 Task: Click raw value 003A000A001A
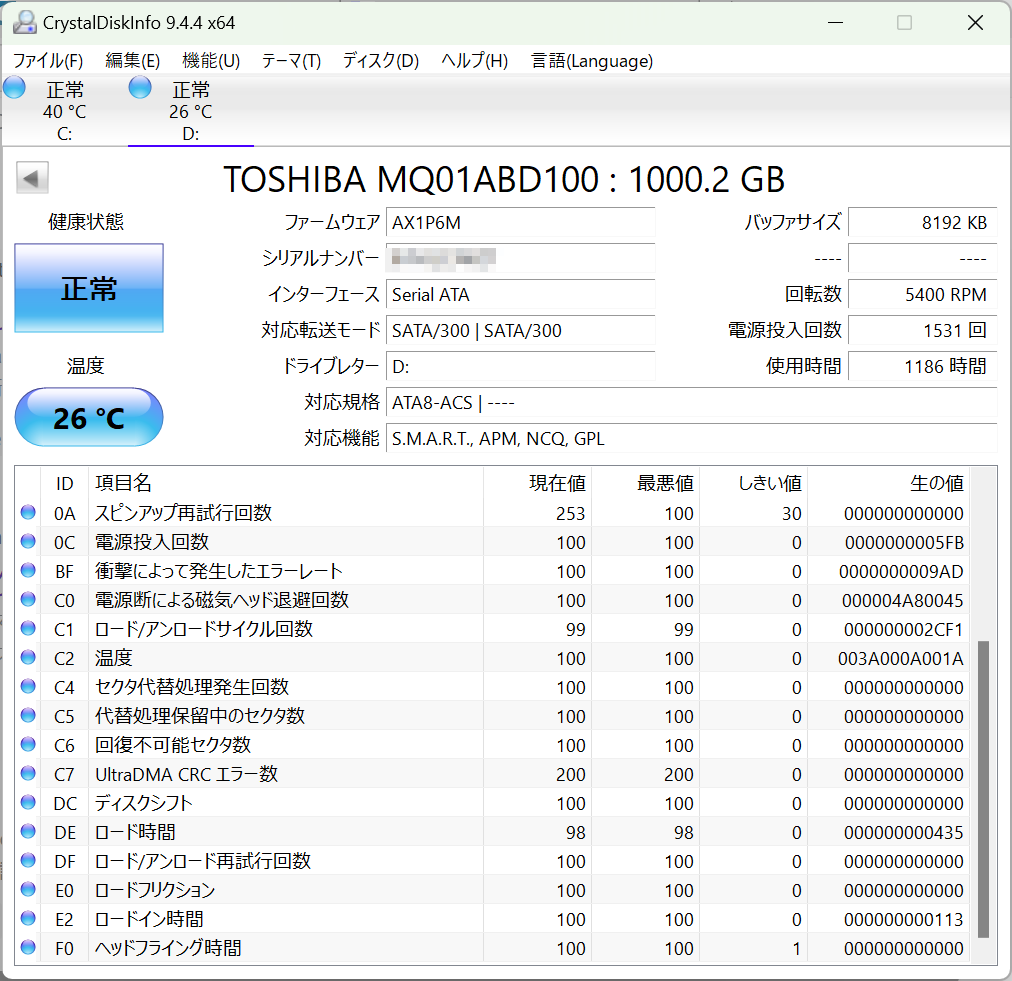[x=900, y=658]
